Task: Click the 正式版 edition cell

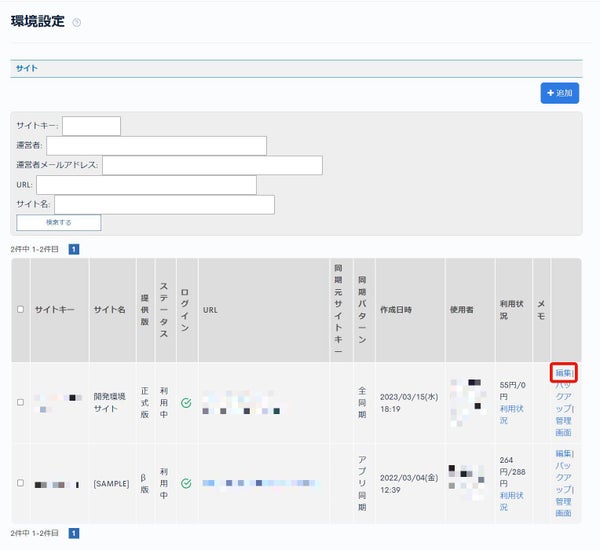Action: [145, 403]
